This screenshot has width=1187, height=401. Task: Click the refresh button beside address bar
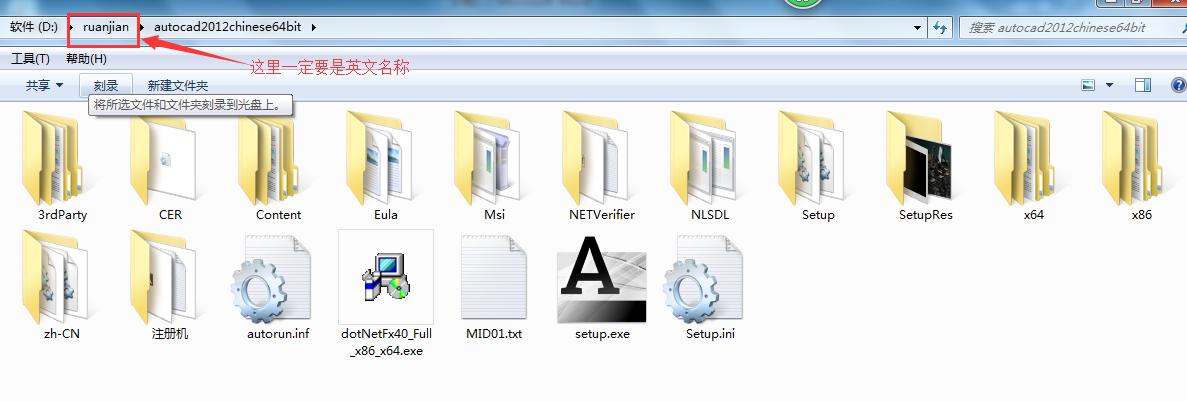click(939, 27)
